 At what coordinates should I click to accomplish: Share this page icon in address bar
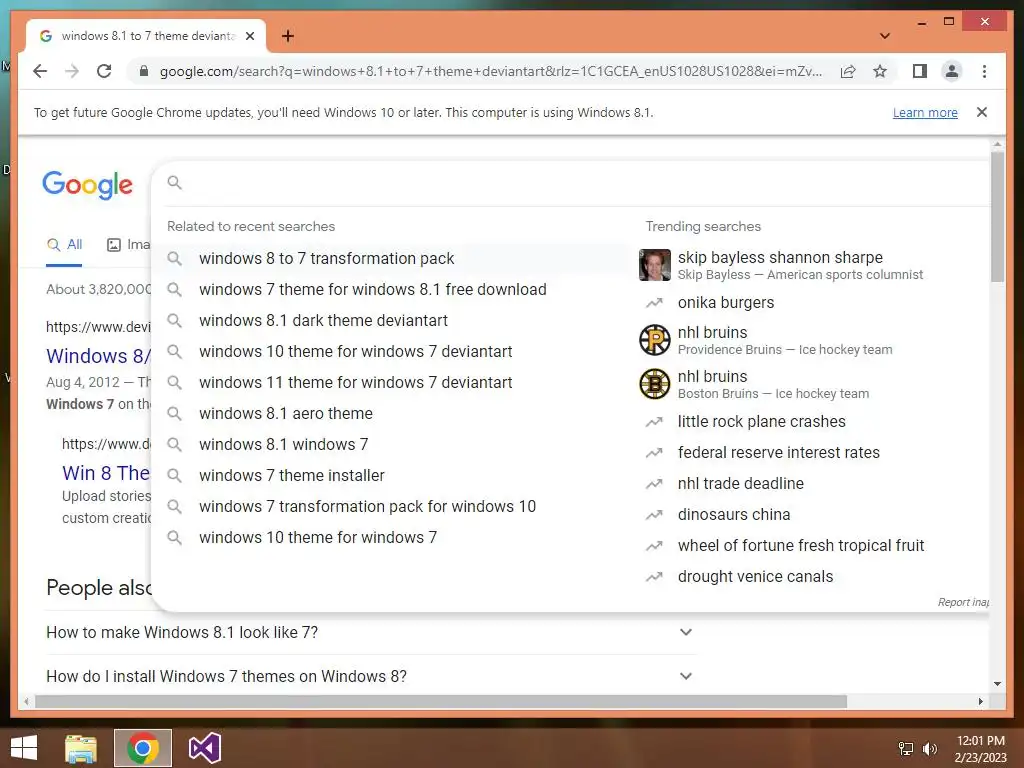coord(848,71)
